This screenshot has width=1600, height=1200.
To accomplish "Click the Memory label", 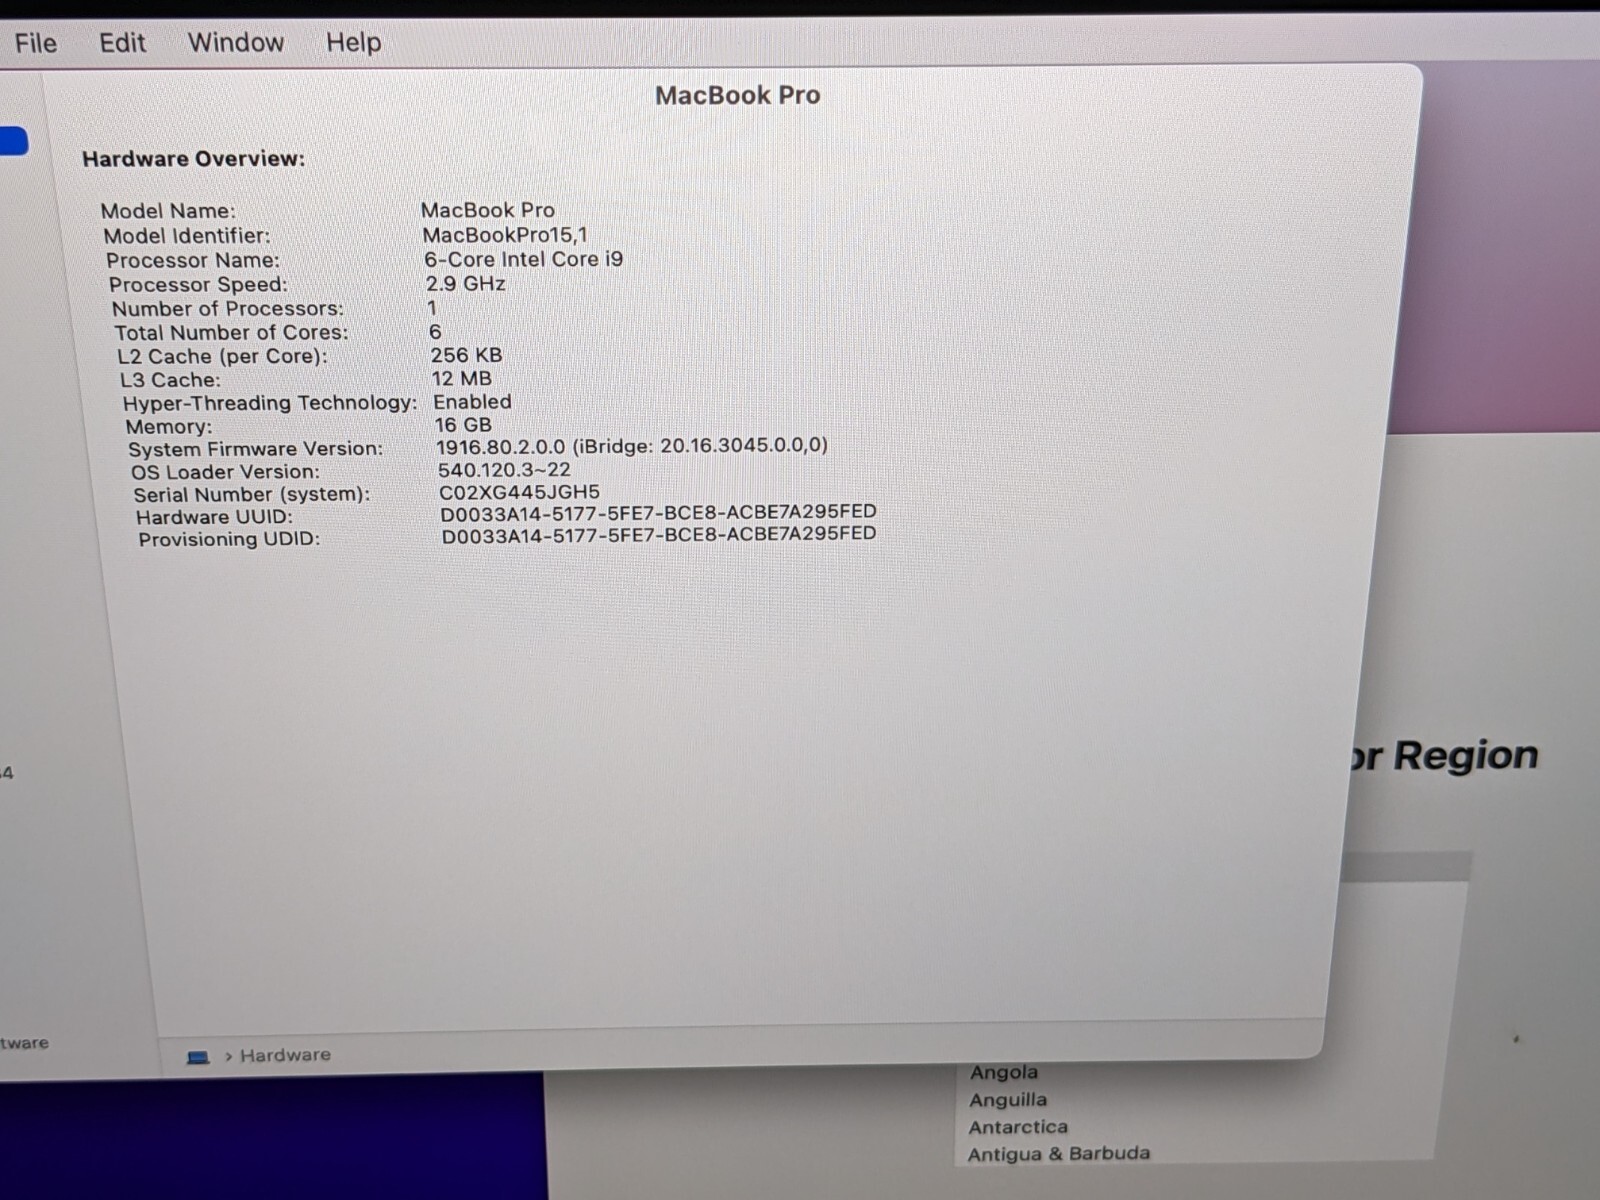I will point(169,427).
